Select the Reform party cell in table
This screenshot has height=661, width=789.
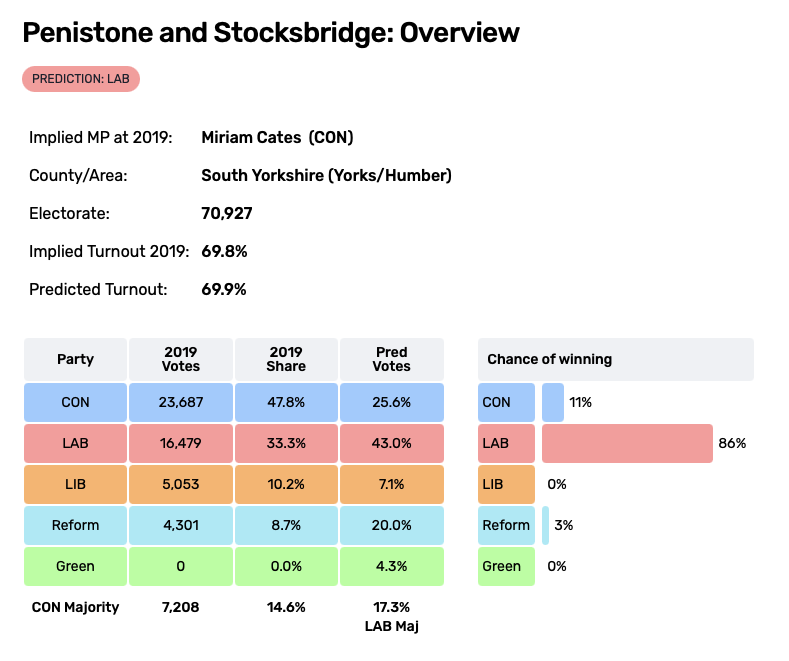pos(76,526)
